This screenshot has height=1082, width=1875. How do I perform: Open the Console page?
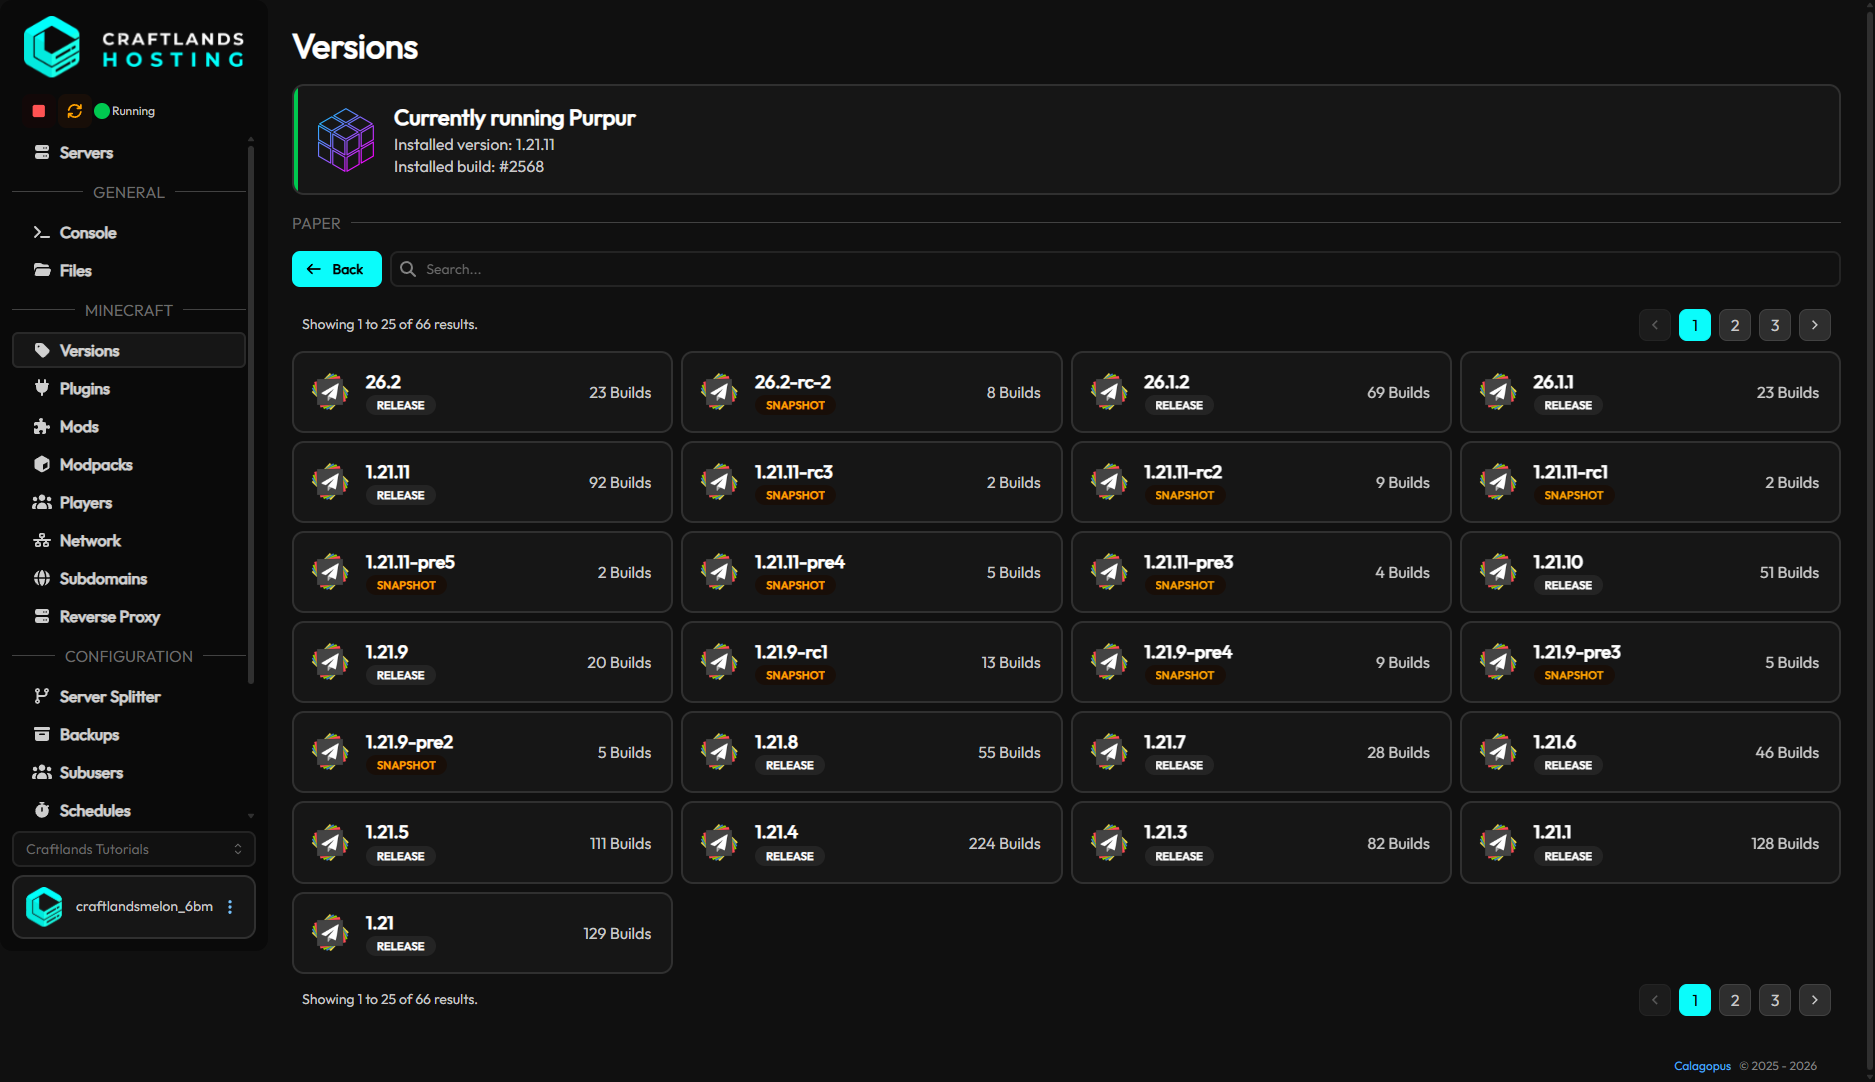coord(129,233)
